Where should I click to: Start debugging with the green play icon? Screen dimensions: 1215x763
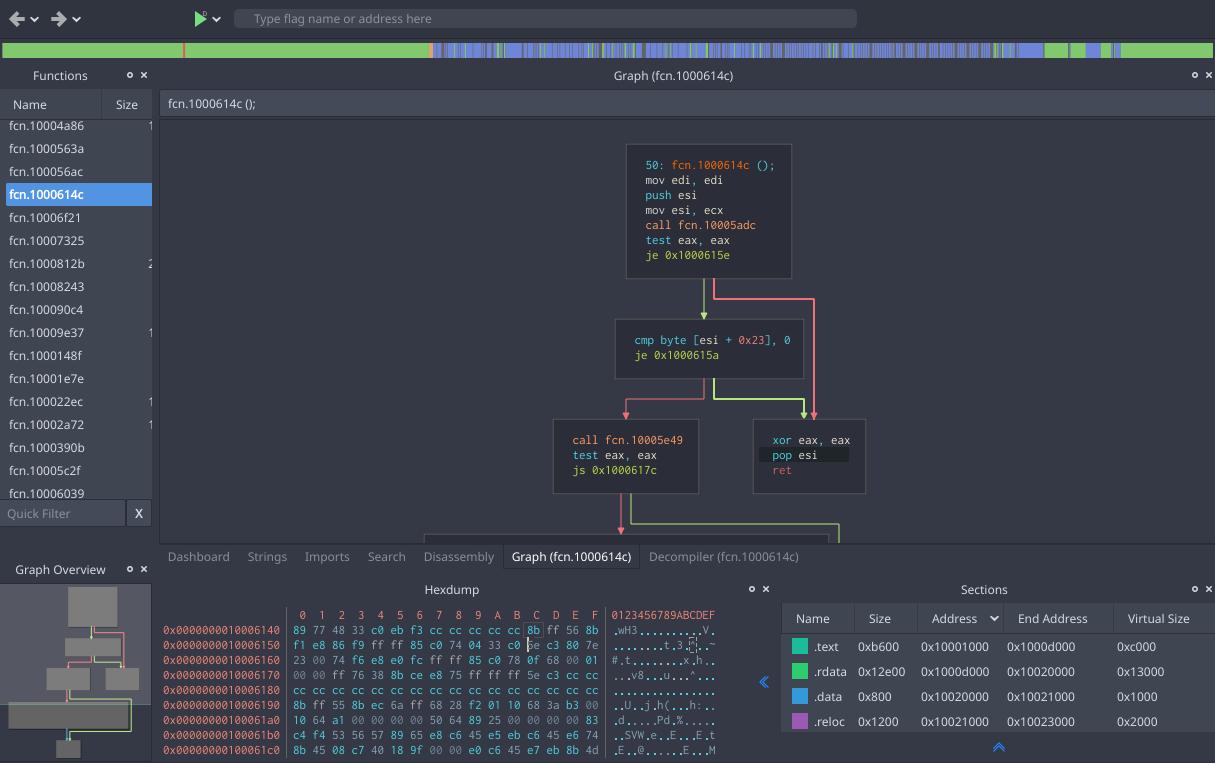(200, 18)
